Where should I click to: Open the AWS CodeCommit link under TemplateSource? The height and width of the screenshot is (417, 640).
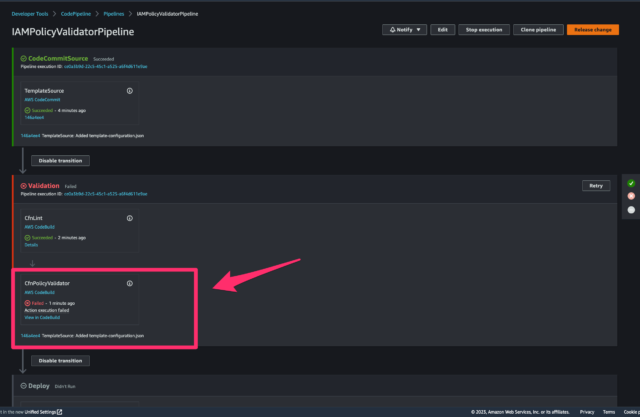42,100
